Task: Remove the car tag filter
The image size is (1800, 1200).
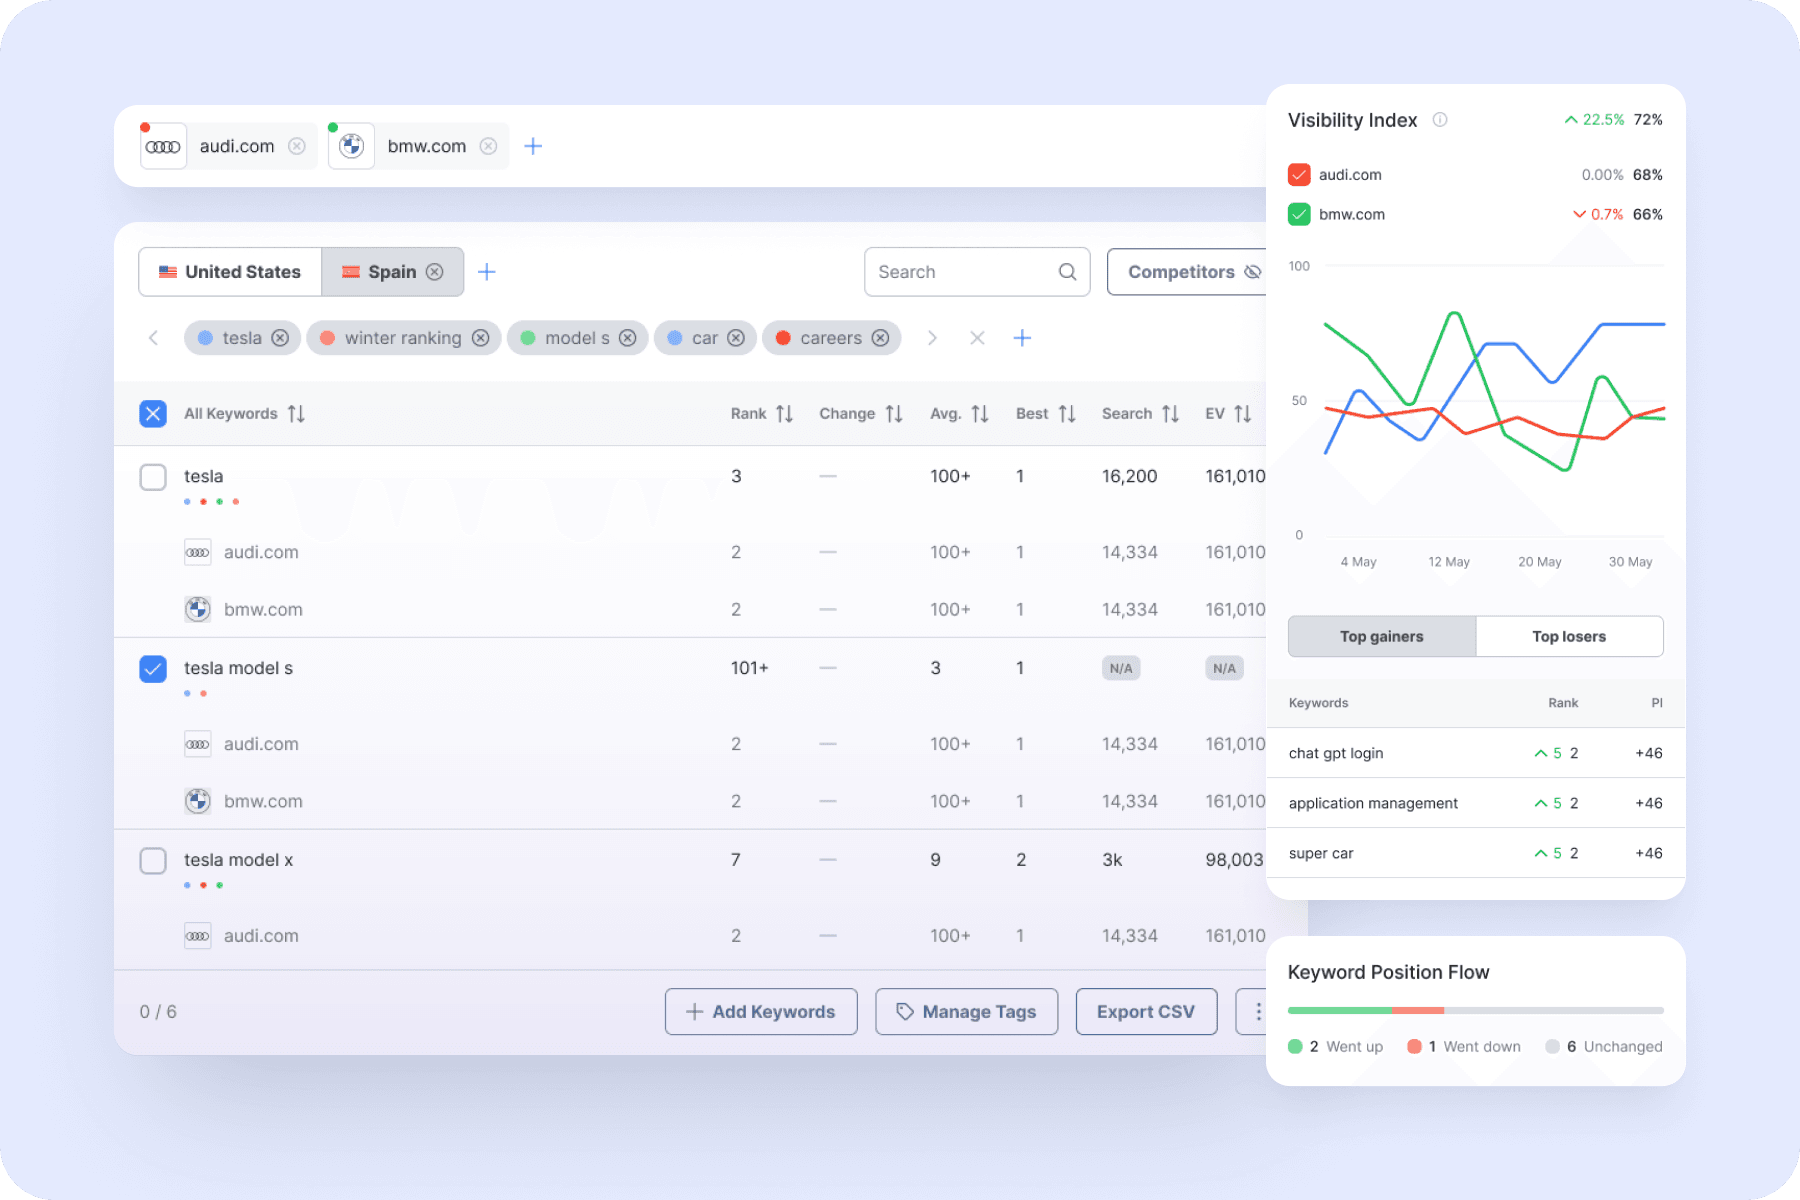Action: point(736,338)
